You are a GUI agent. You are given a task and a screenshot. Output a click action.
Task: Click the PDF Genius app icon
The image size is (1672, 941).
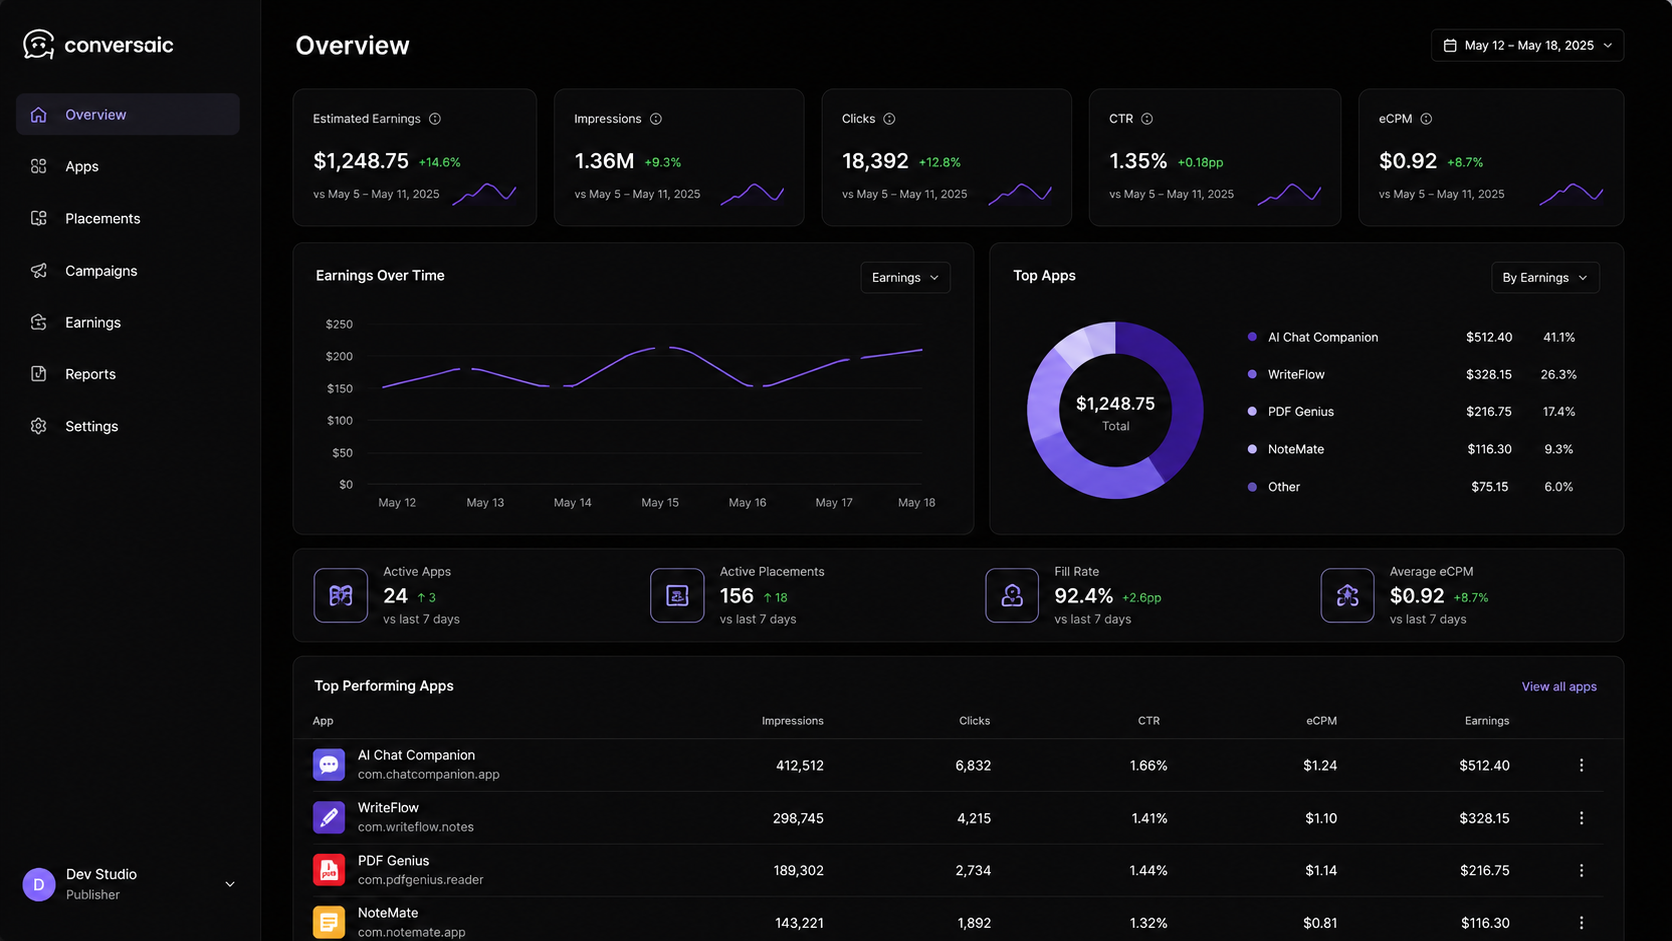click(329, 870)
